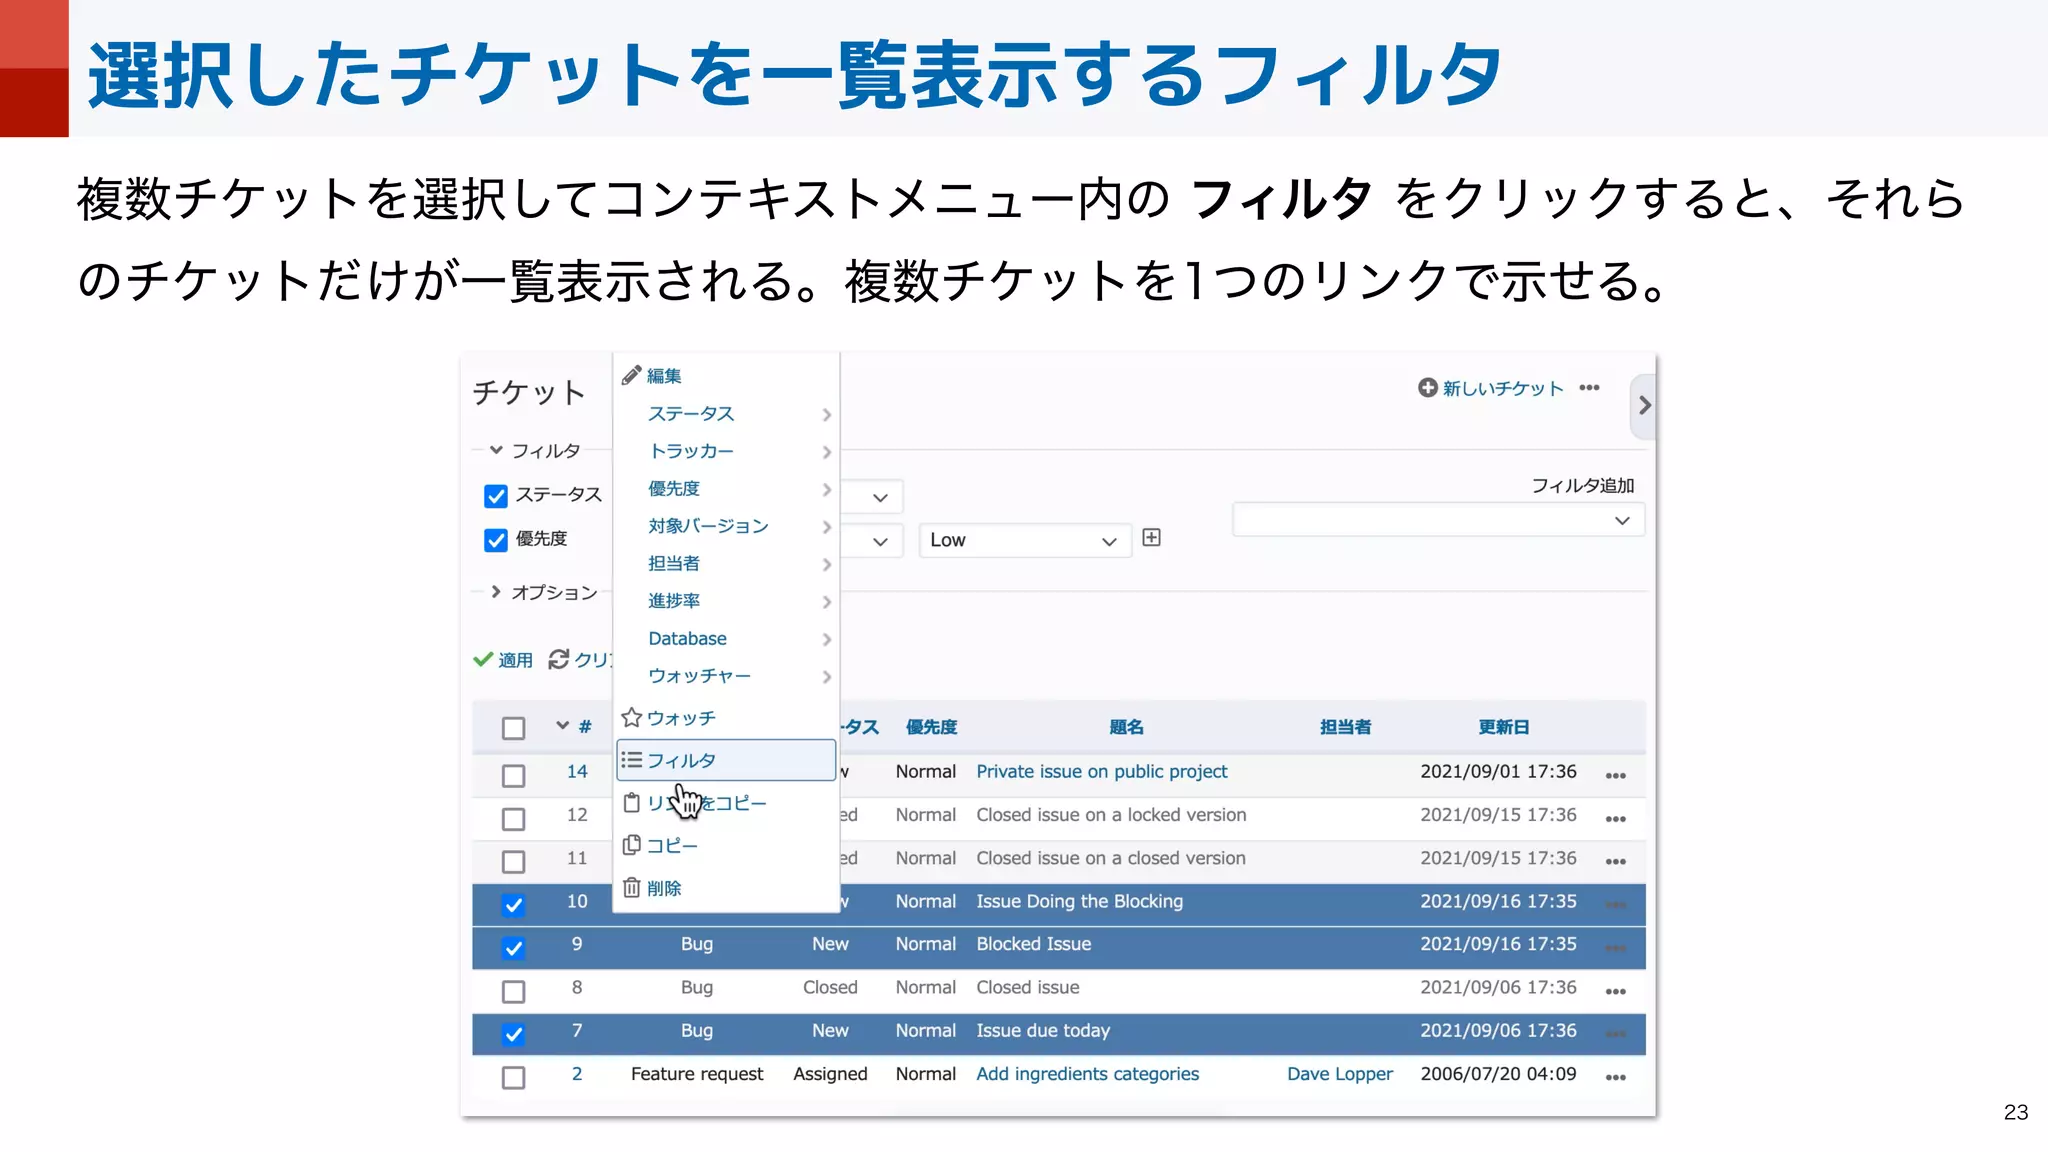Open 'Private issue on public project' ticket

click(1101, 771)
